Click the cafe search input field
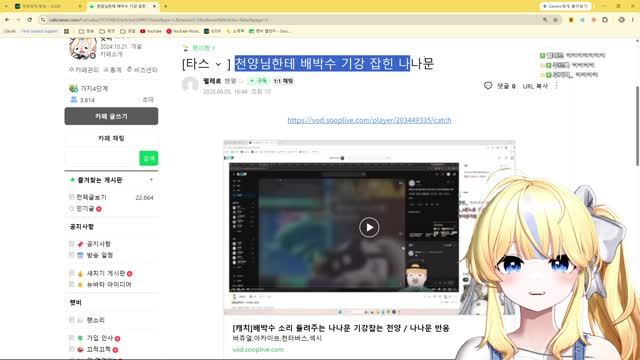The height and width of the screenshot is (360, 640). 102,158
